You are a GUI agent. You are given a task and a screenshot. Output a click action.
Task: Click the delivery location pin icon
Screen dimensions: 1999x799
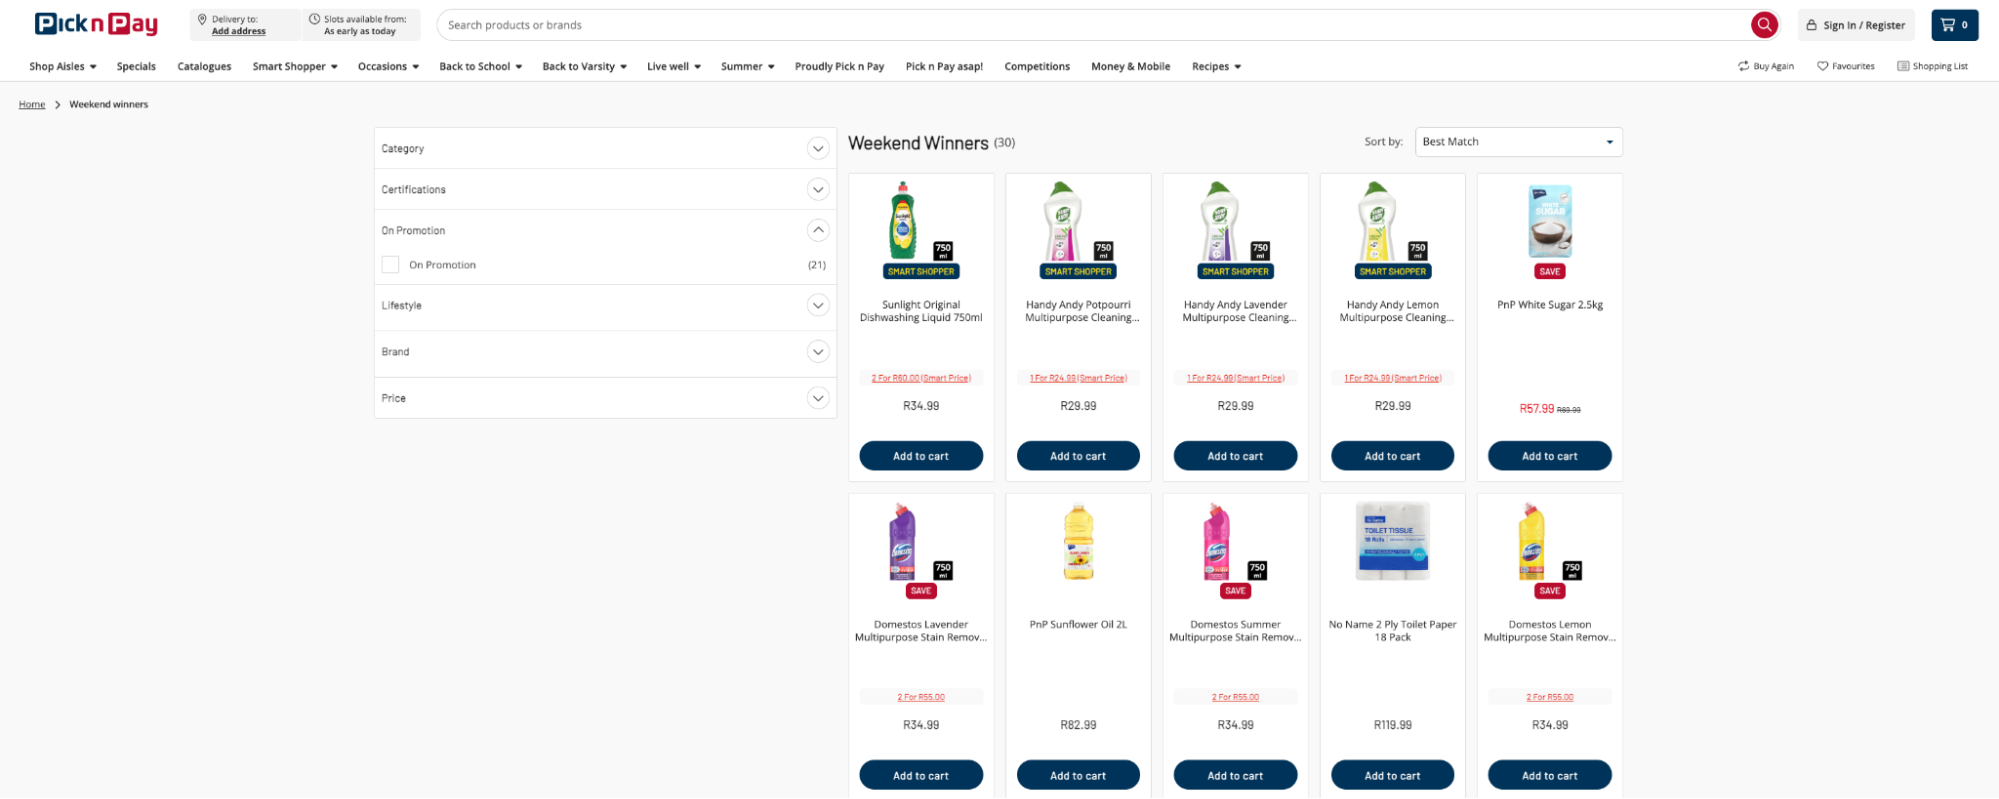pyautogui.click(x=202, y=19)
